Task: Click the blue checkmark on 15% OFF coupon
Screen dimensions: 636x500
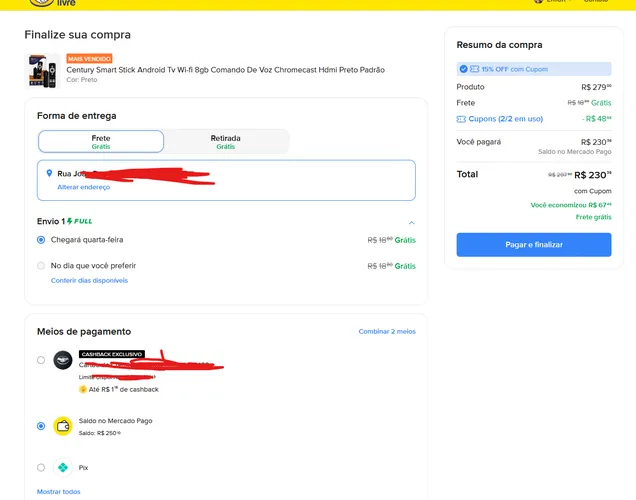Action: point(463,69)
